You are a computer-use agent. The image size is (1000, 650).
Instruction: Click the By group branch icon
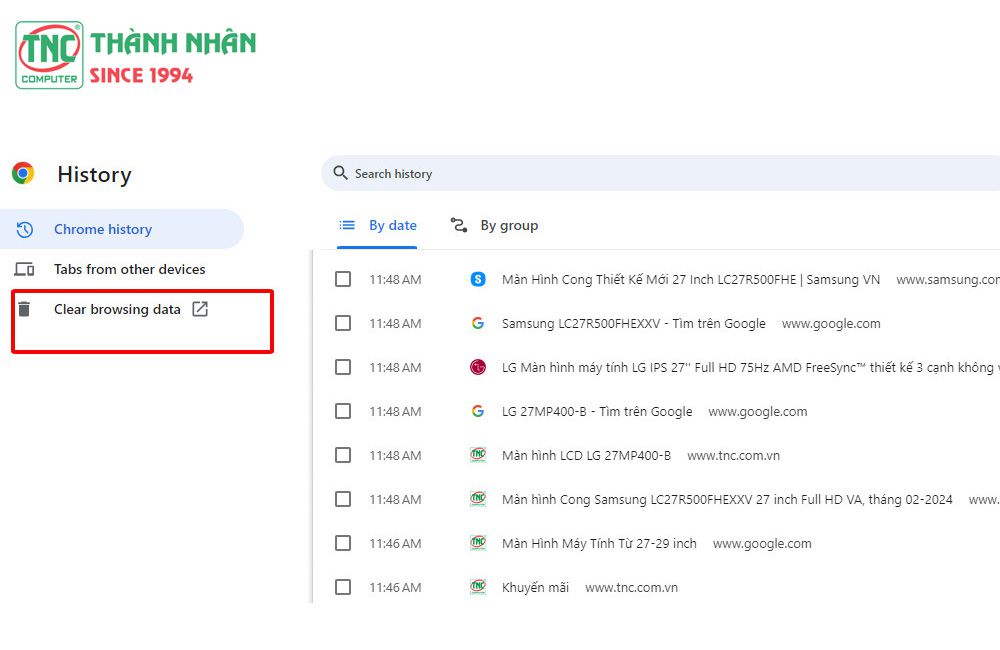(x=459, y=225)
